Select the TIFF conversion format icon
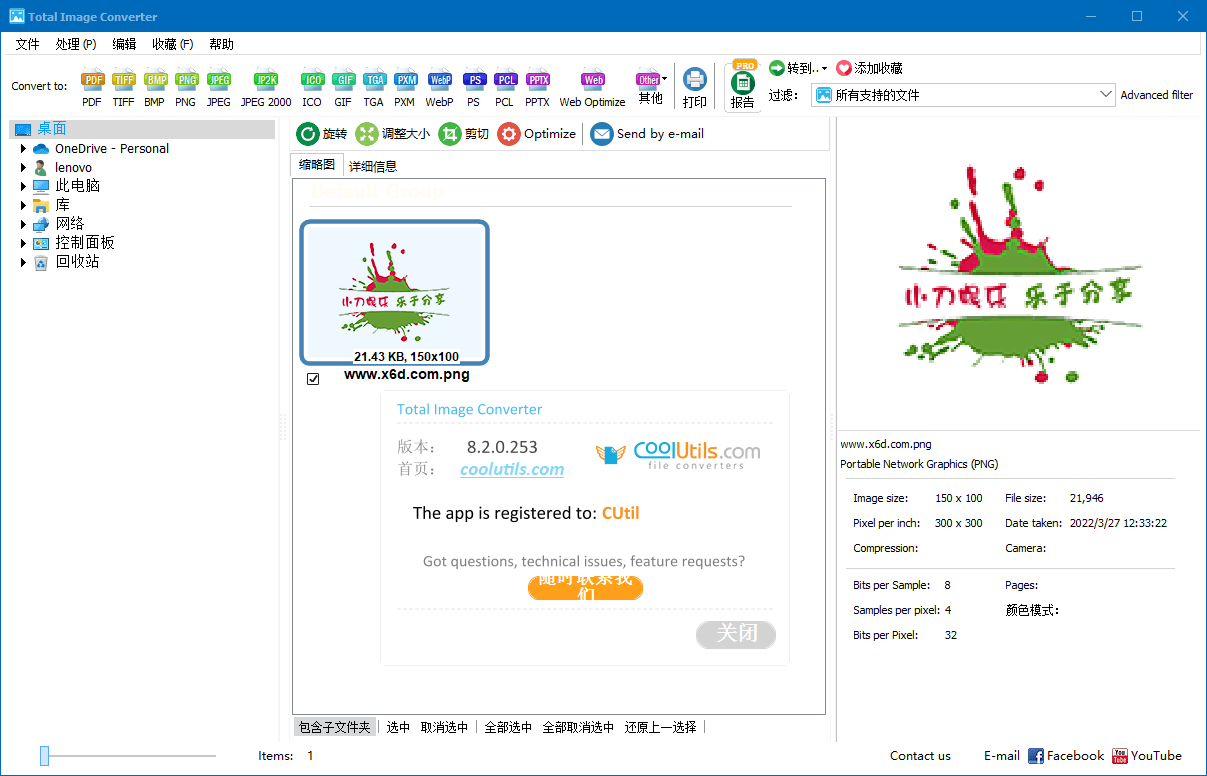Image resolution: width=1207 pixels, height=776 pixels. click(x=123, y=81)
